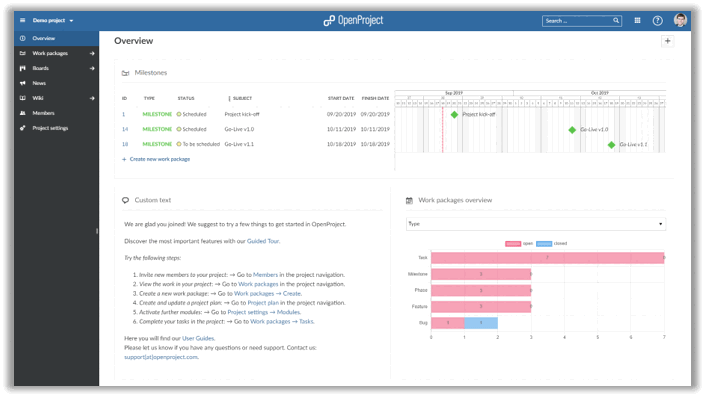Open work package ID 1 link
This screenshot has height=397, width=705.
click(x=124, y=114)
